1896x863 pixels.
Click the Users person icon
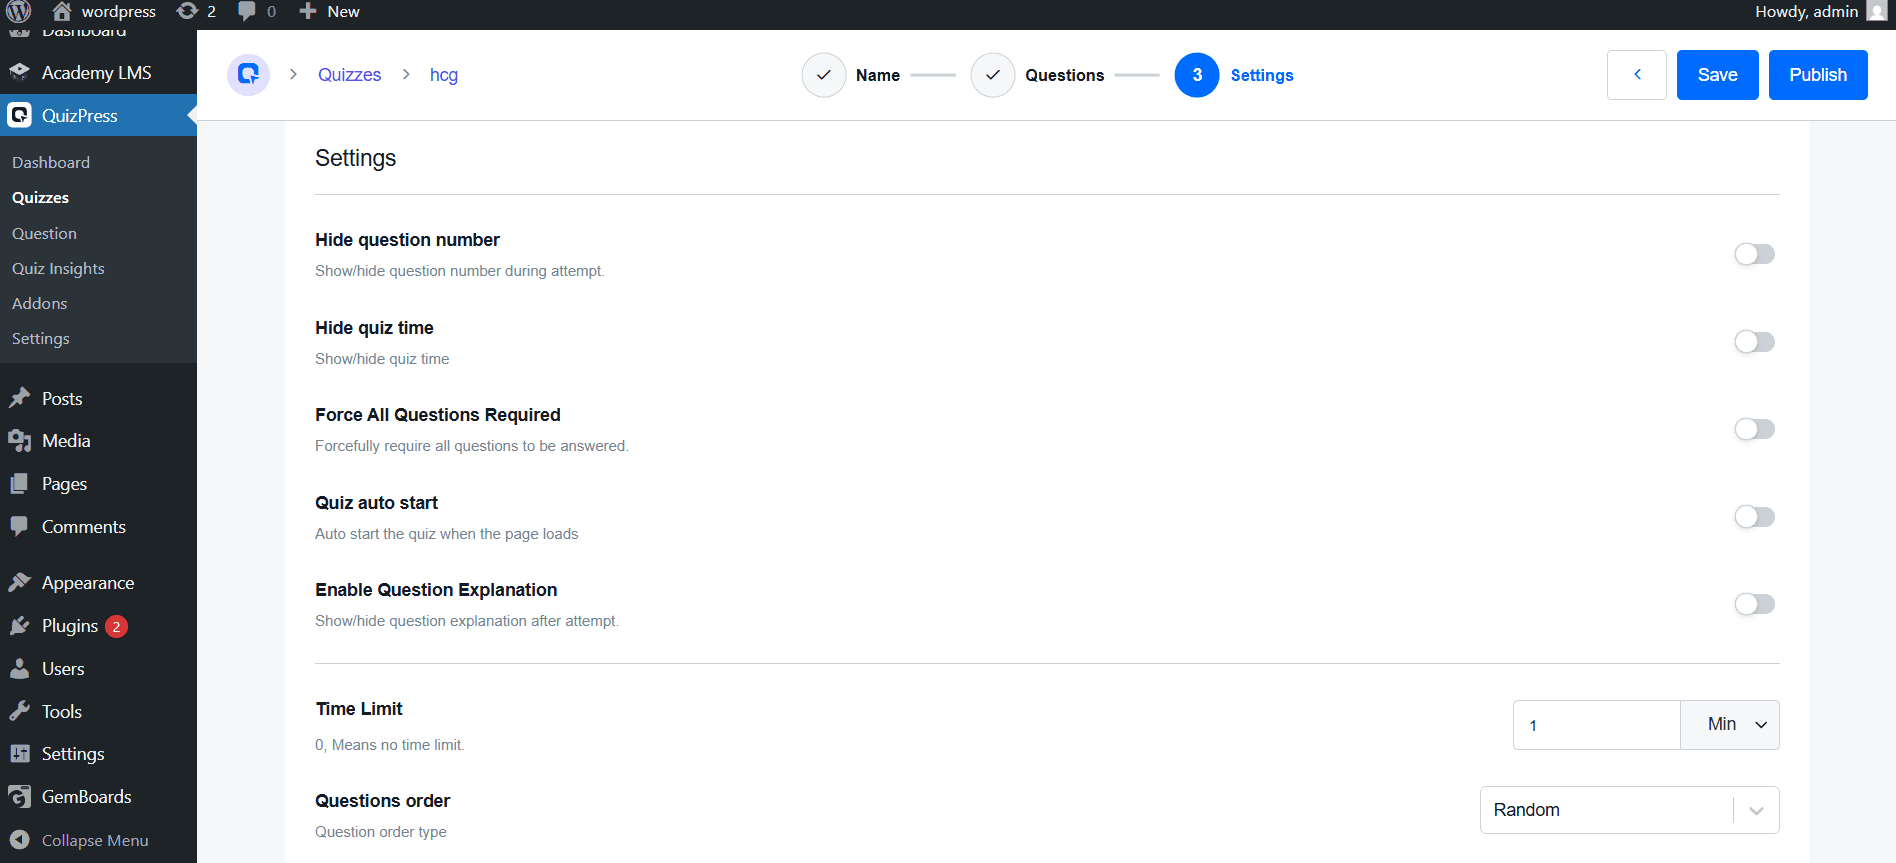20,668
